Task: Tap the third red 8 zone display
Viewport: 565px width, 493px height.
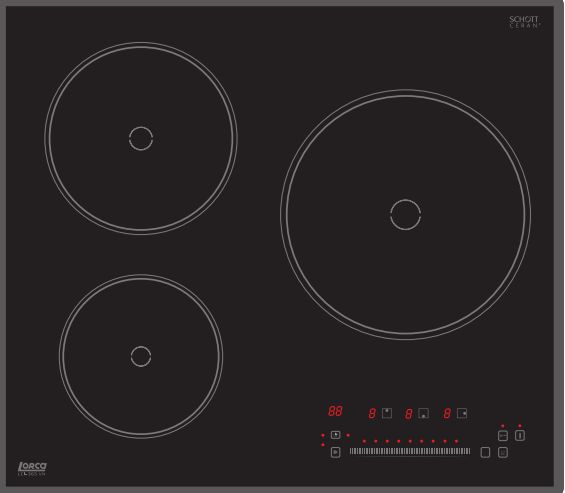Action: pyautogui.click(x=447, y=413)
